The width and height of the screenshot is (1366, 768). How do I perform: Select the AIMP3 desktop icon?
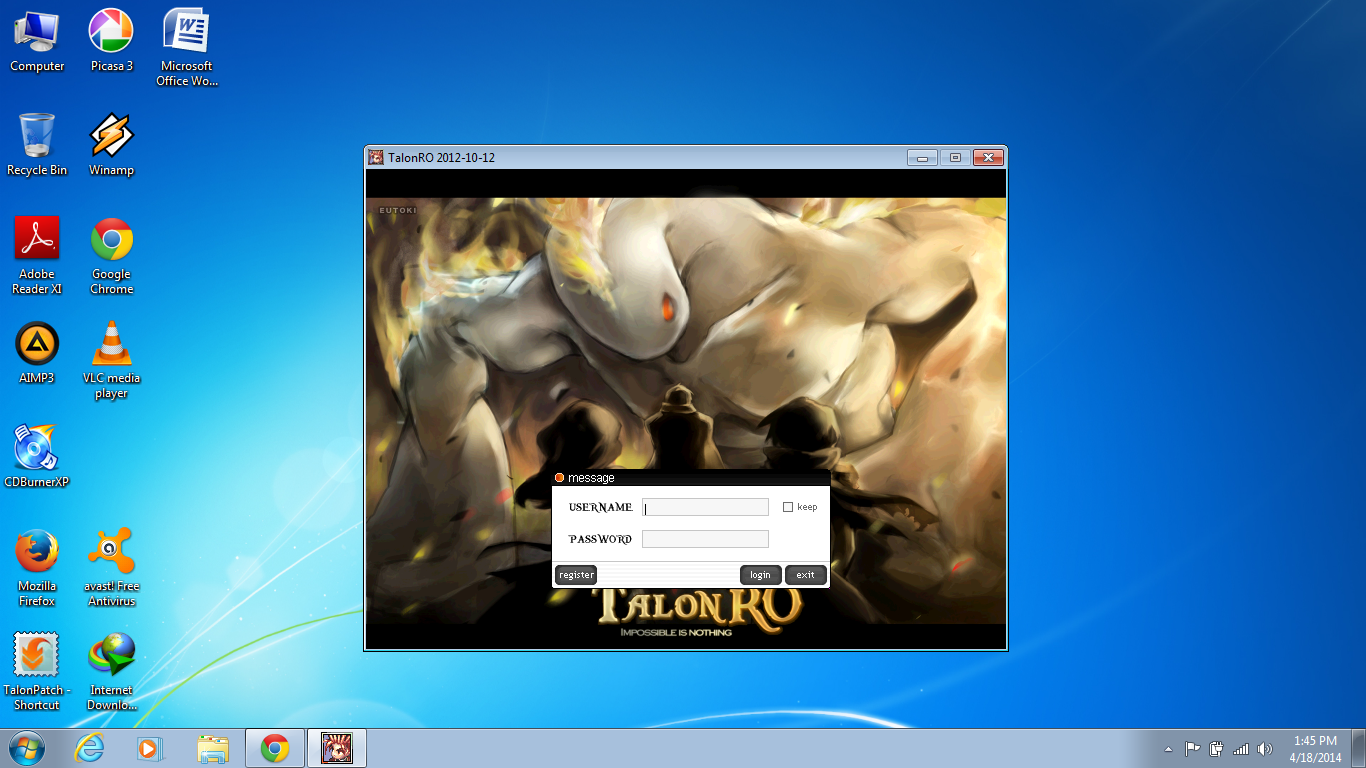click(x=37, y=353)
